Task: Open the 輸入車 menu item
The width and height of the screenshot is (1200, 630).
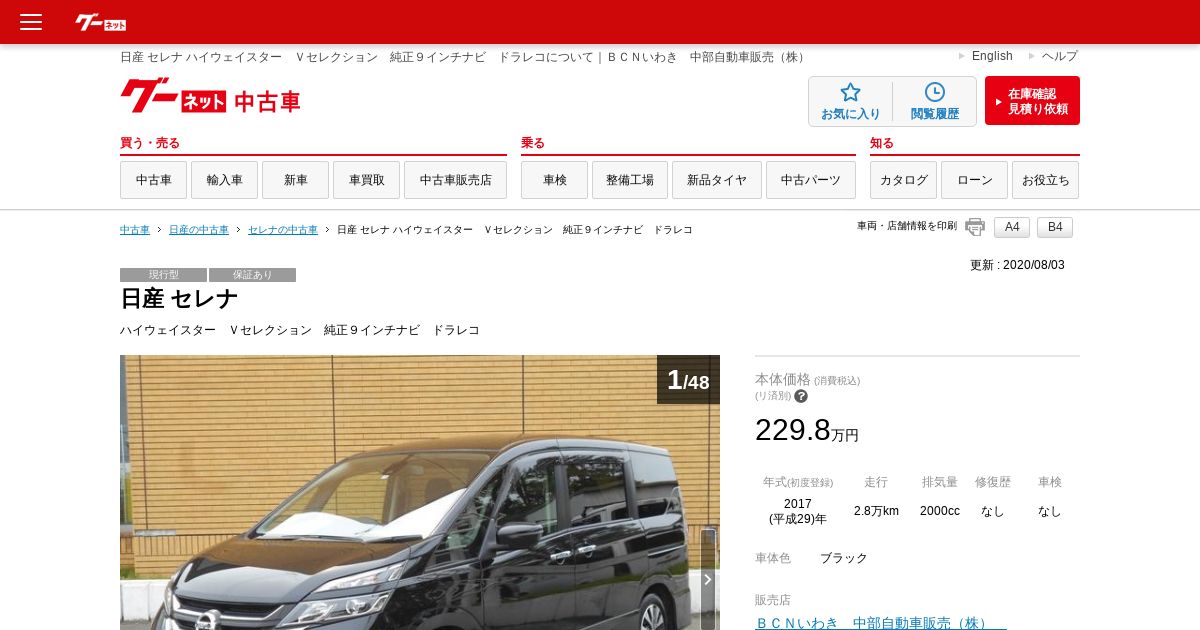Action: pyautogui.click(x=224, y=180)
